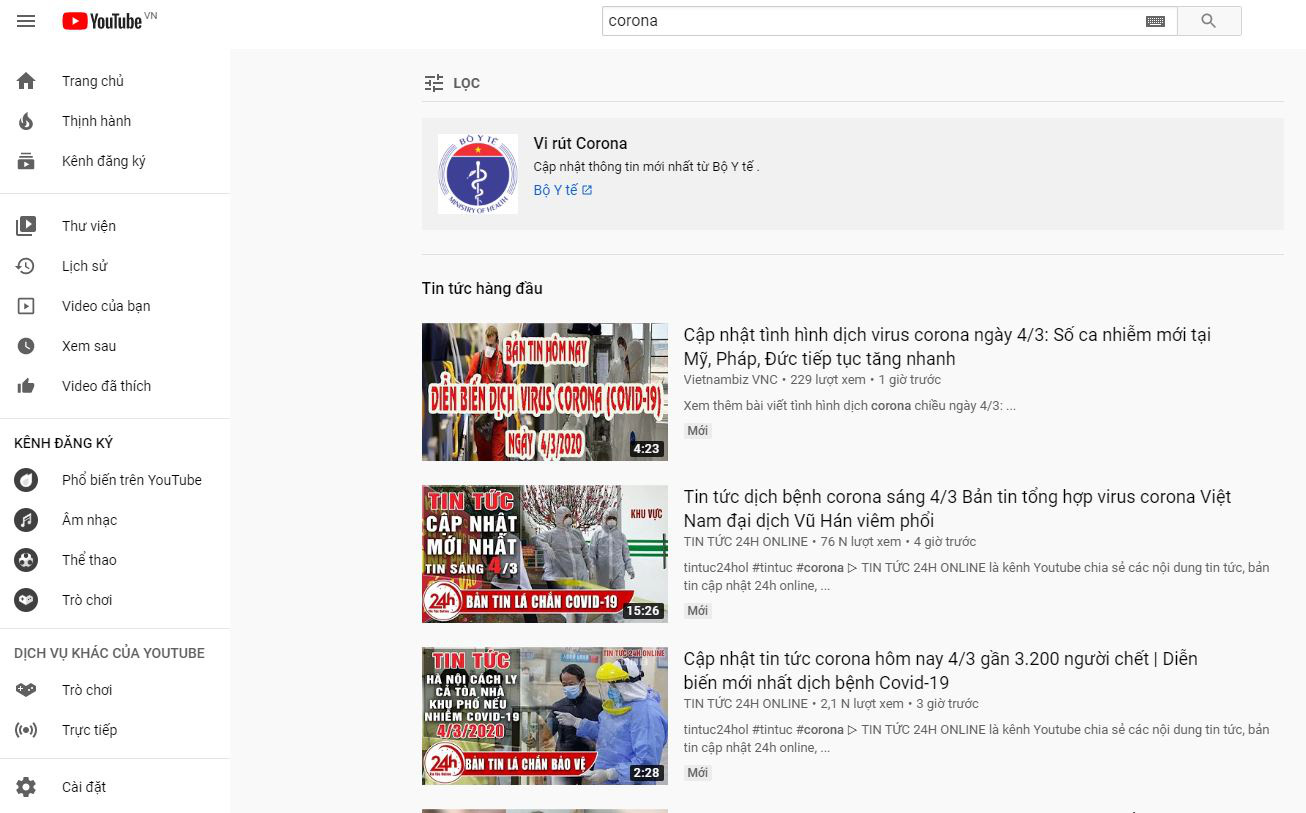
Task: Click the text "229 lượt xem"
Action: point(828,380)
